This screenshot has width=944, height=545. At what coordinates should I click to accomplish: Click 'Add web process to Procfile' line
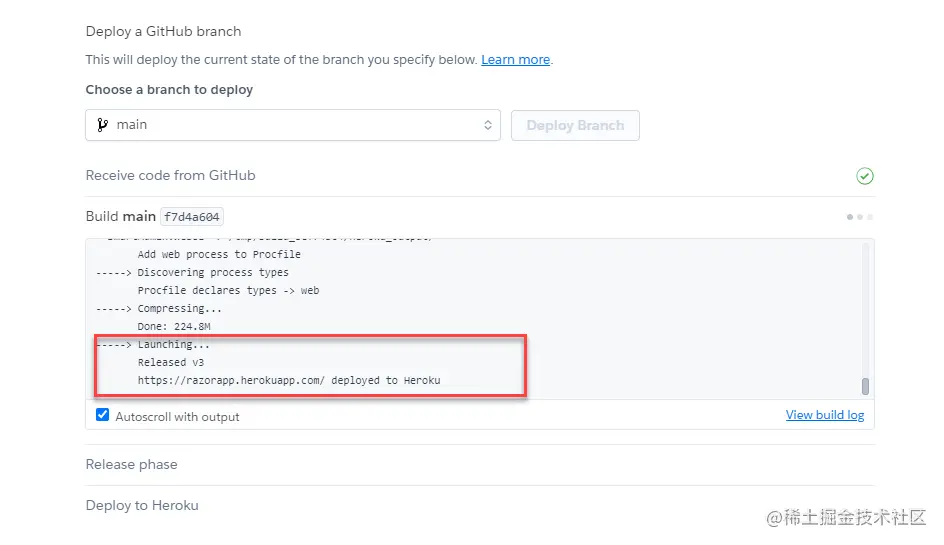[219, 254]
